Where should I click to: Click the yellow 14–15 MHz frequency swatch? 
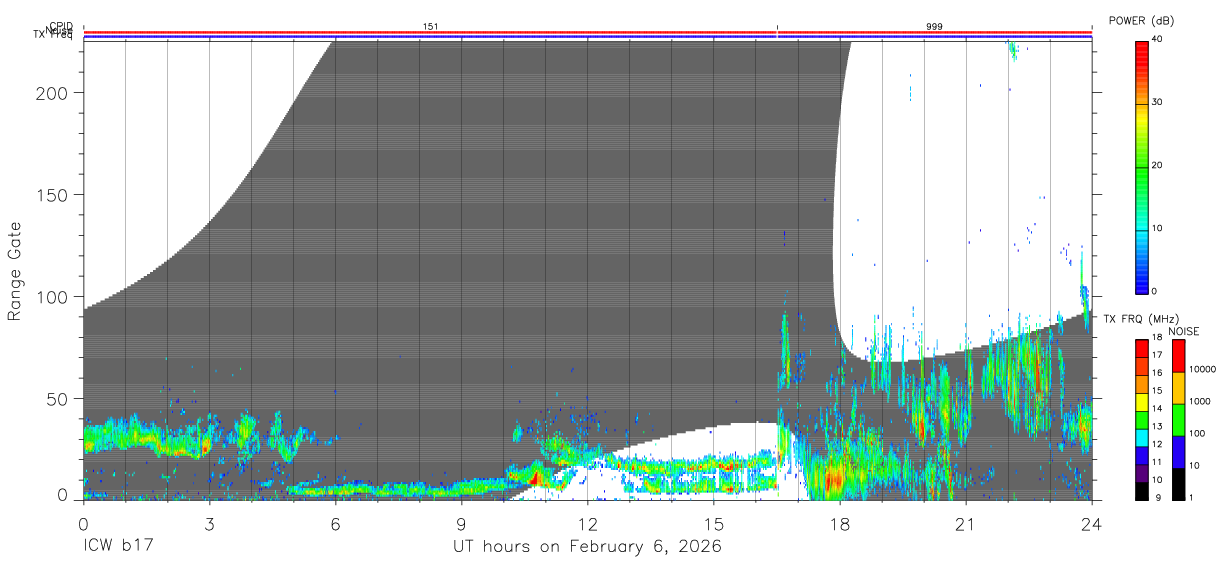[1141, 400]
